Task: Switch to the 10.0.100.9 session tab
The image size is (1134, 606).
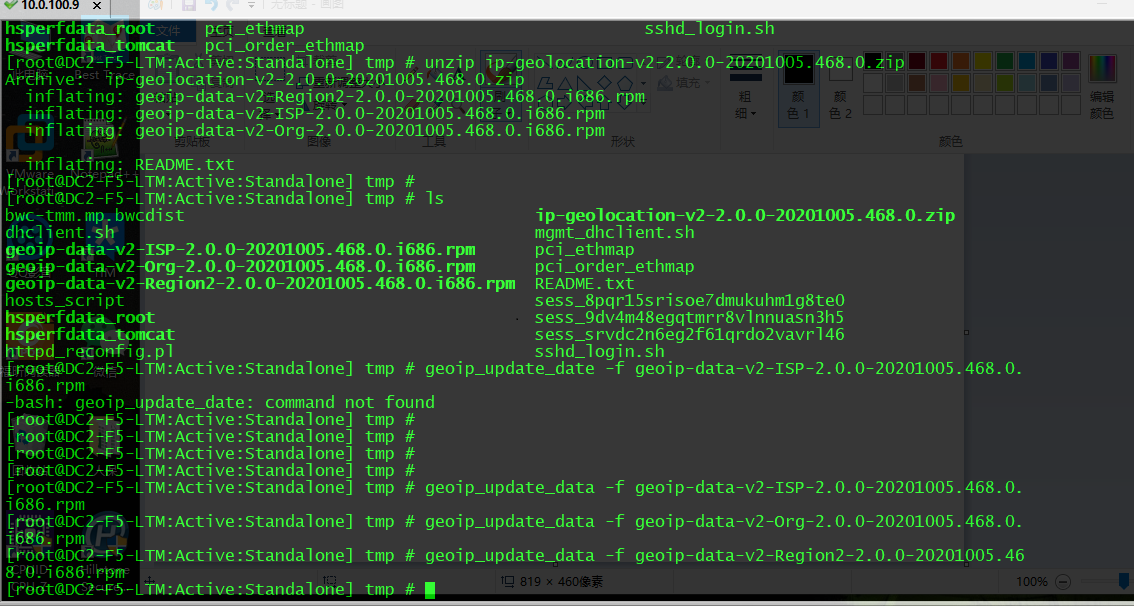Action: click(48, 6)
